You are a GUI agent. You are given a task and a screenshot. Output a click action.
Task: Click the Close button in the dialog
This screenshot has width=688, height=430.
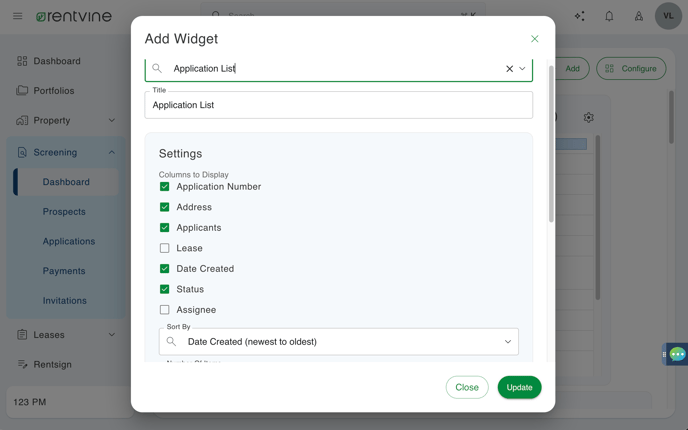[x=467, y=387]
